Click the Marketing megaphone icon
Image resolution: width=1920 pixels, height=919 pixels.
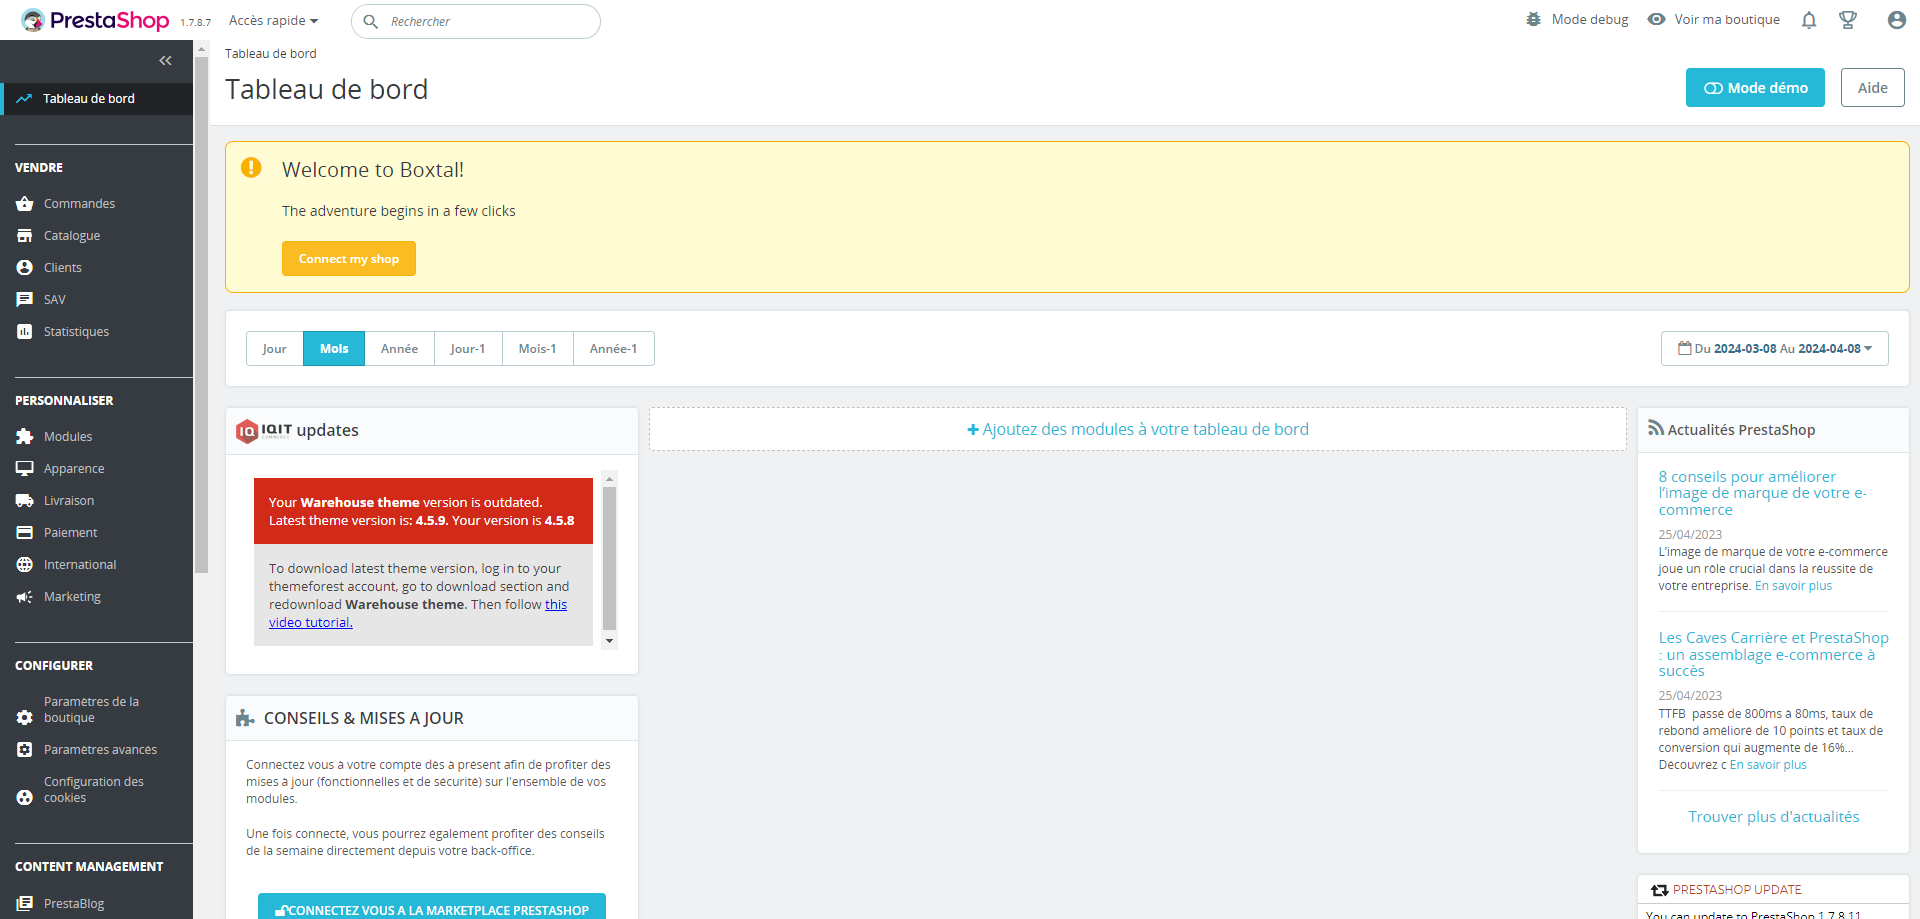tap(25, 597)
